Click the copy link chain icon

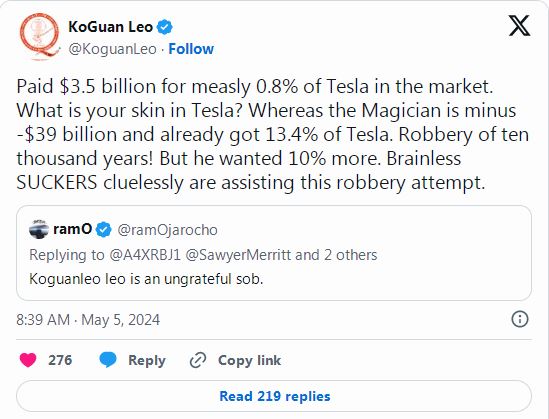198,360
